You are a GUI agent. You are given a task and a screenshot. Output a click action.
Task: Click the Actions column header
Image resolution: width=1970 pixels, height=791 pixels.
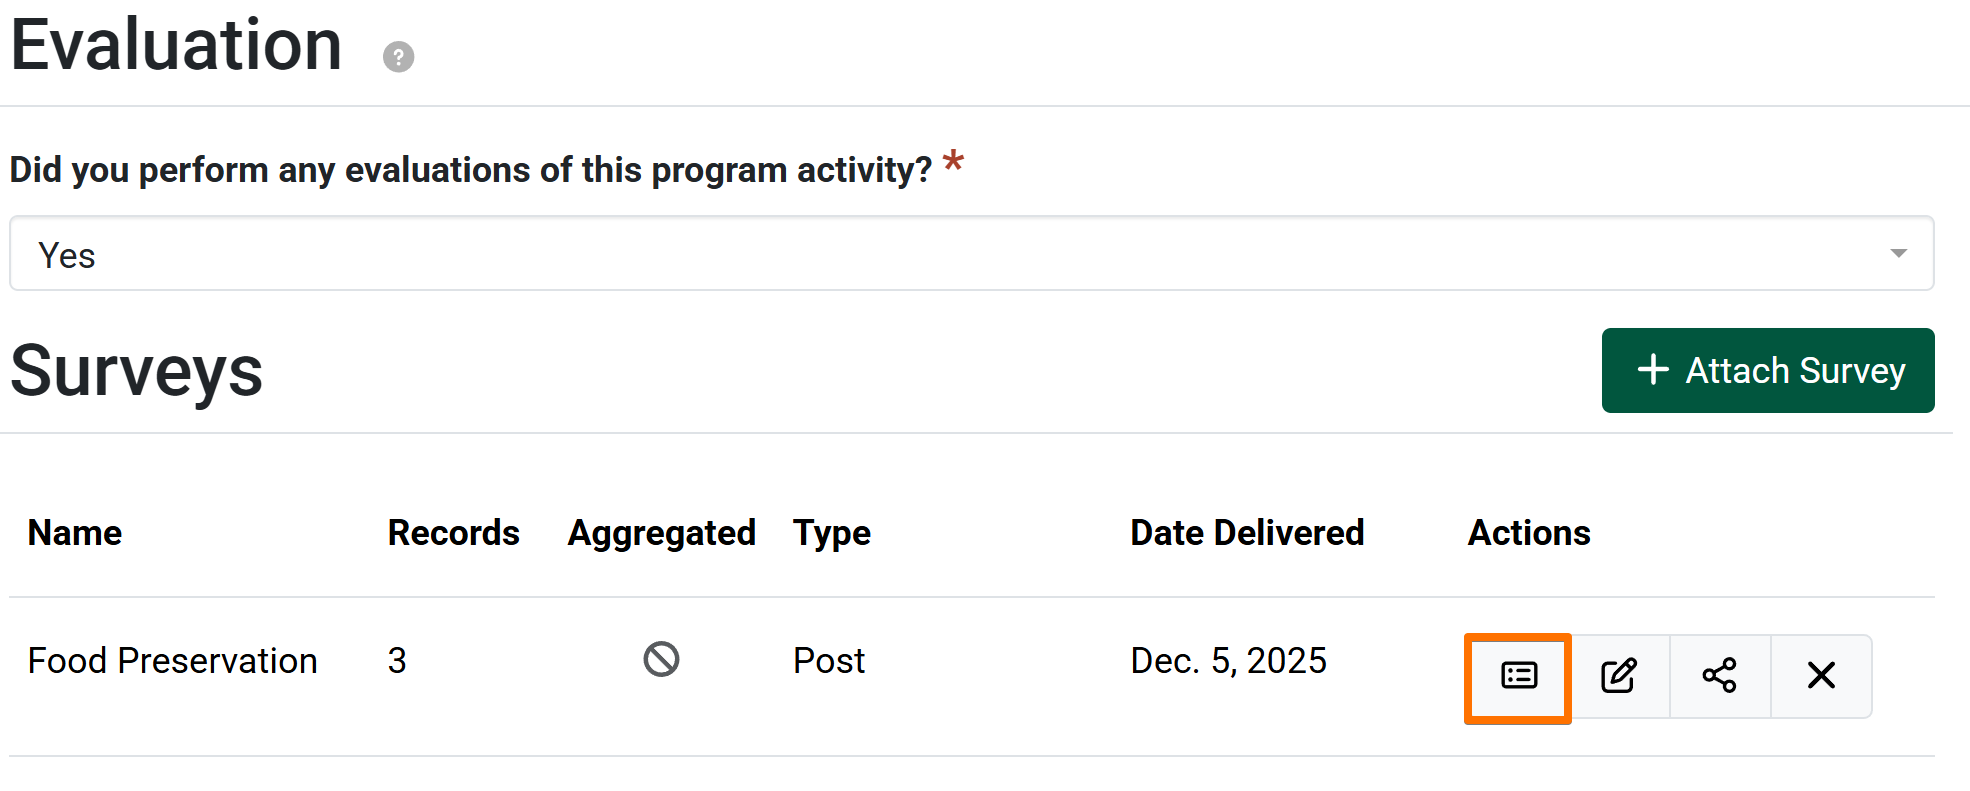tap(1528, 533)
